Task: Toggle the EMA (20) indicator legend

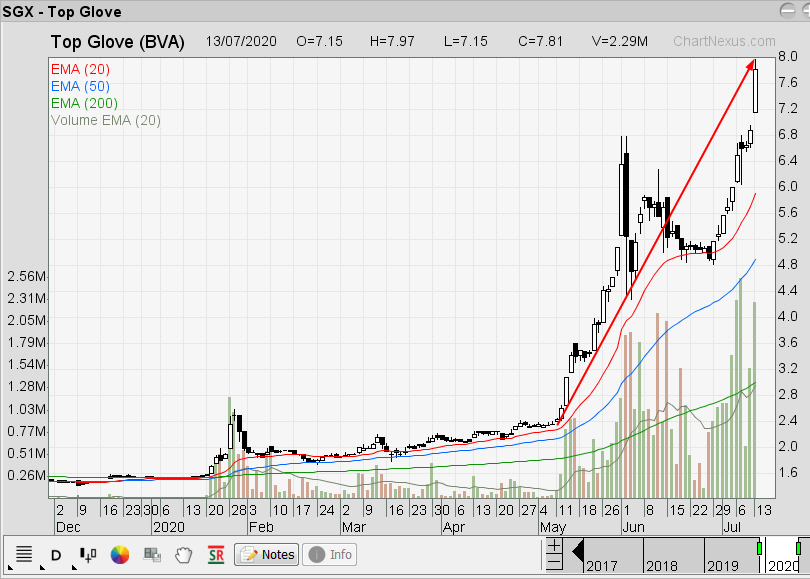Action: pos(78,70)
